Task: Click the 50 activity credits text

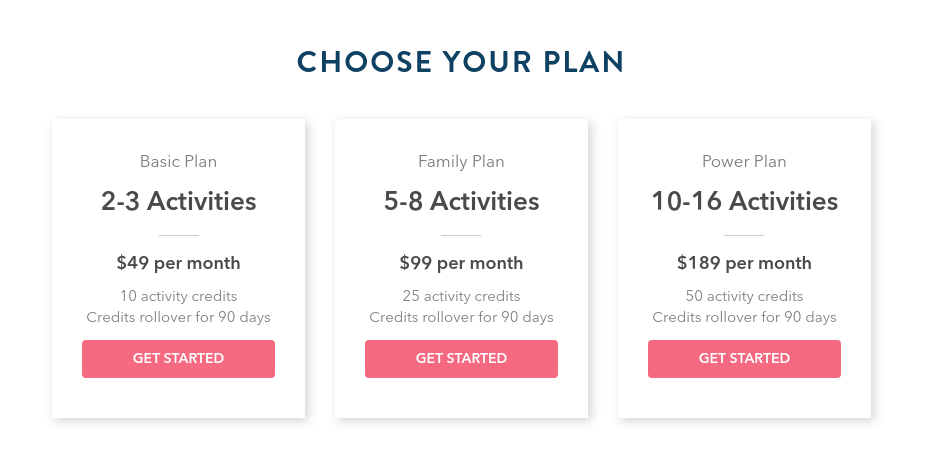Action: 744,296
